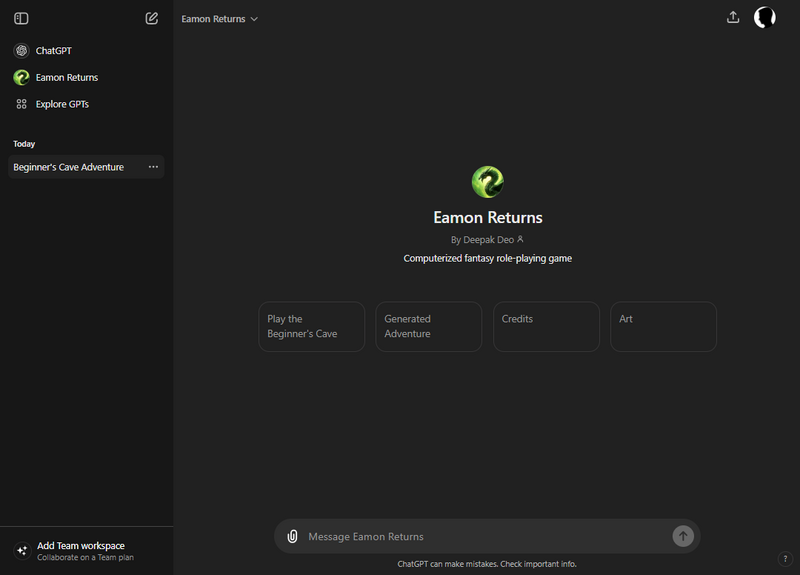Open options for Beginner's Cave Adventure chat
This screenshot has height=575, width=800.
pyautogui.click(x=153, y=167)
